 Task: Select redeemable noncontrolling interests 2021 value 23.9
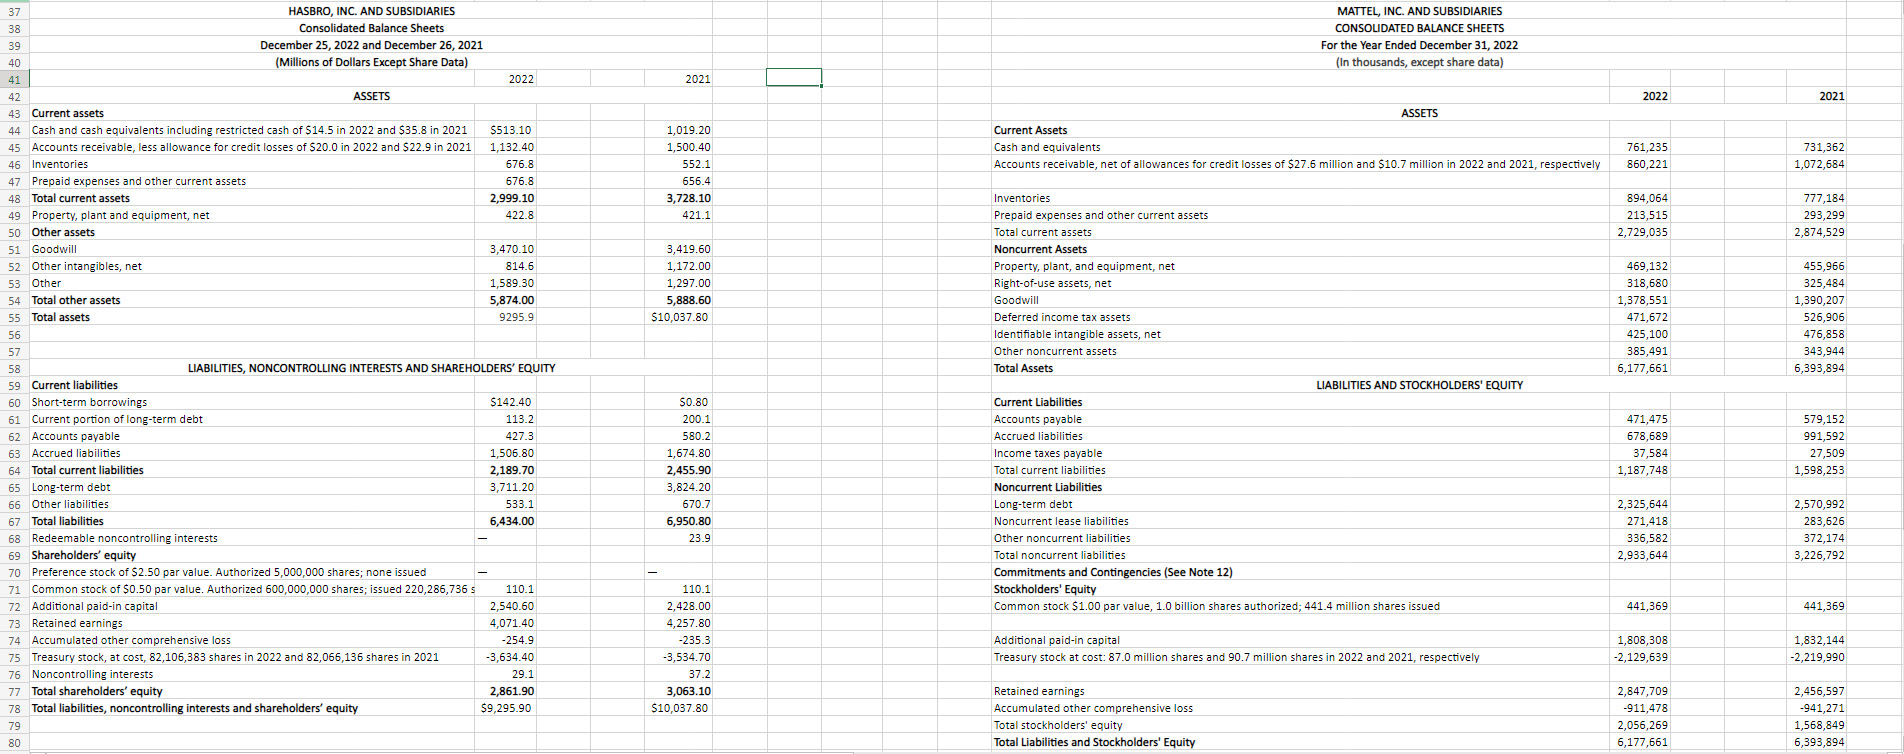700,538
